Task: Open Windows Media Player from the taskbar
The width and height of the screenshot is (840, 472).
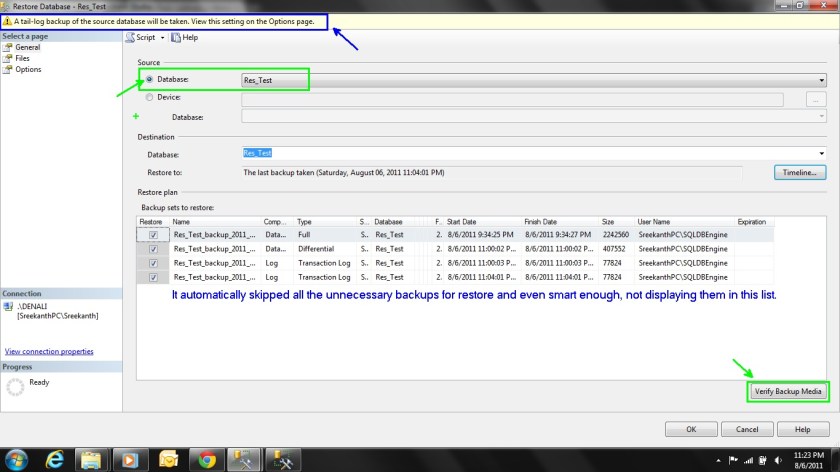Action: click(x=130, y=459)
